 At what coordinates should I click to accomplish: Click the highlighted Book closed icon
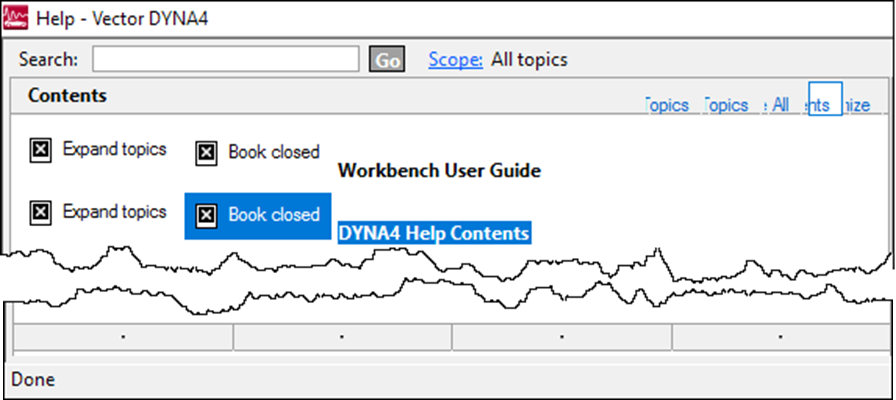pos(206,215)
